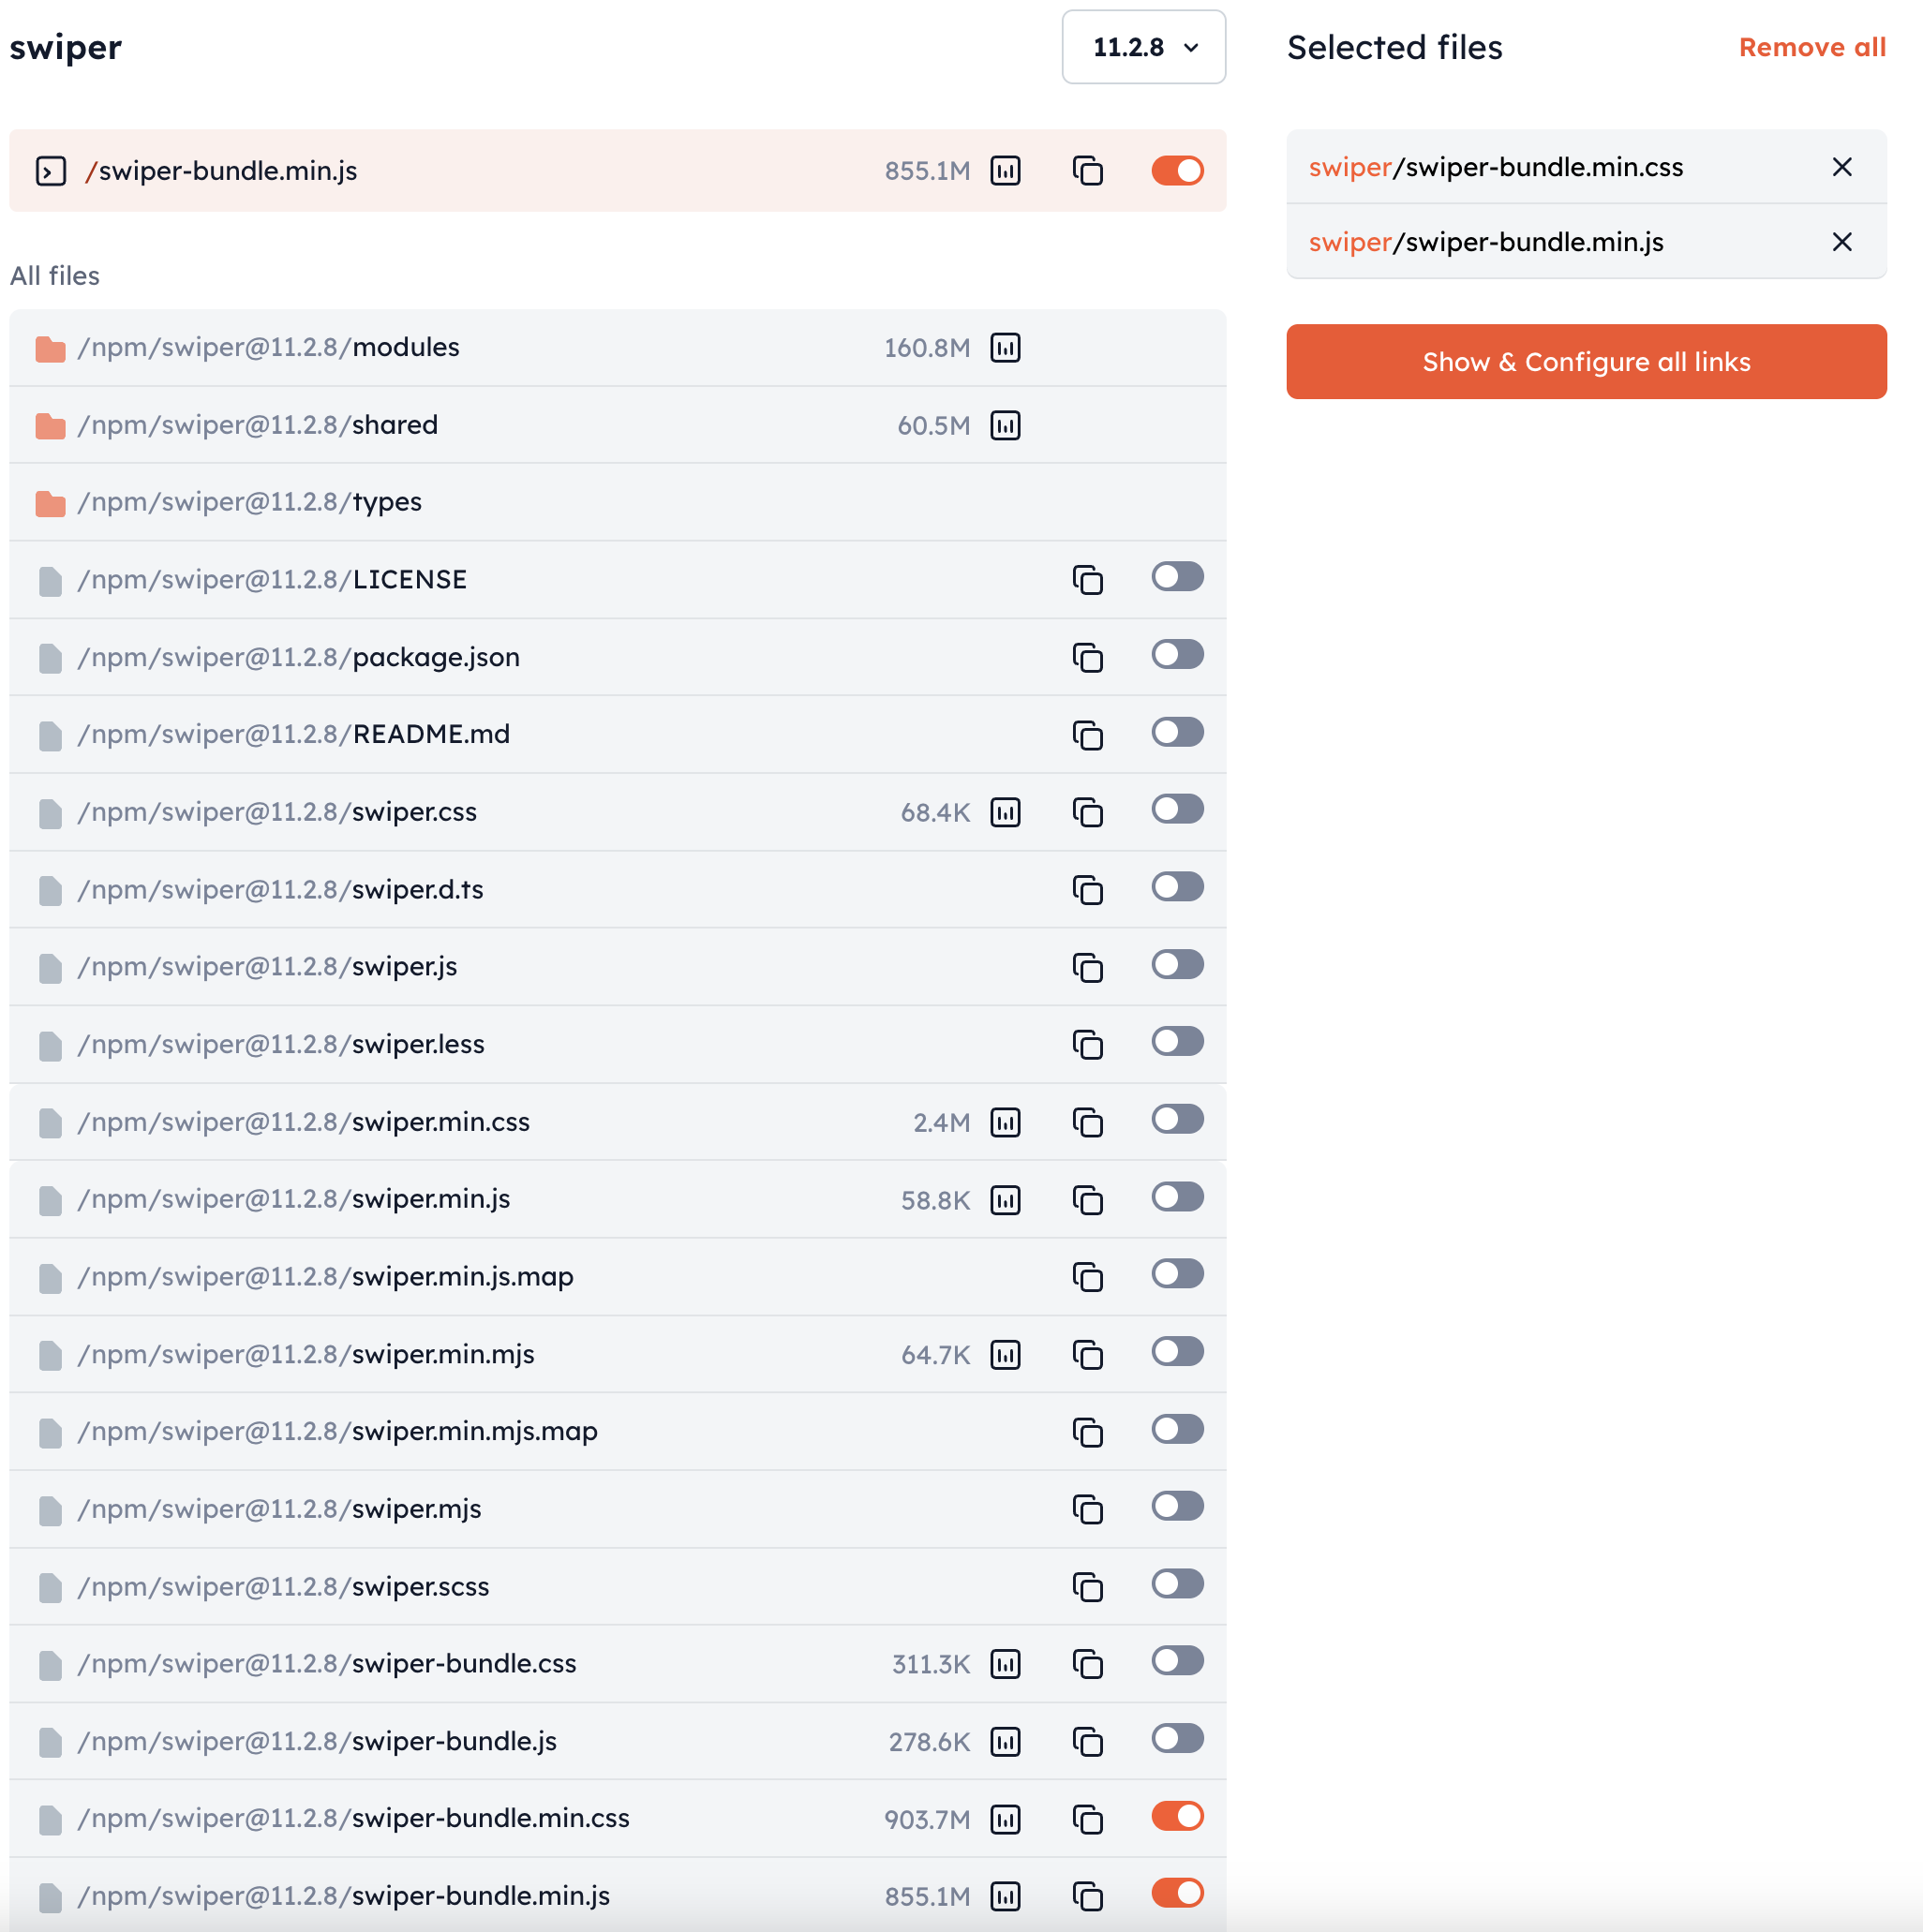Image resolution: width=1923 pixels, height=1932 pixels.
Task: Copy link for swiper.d.ts
Action: click(x=1087, y=890)
